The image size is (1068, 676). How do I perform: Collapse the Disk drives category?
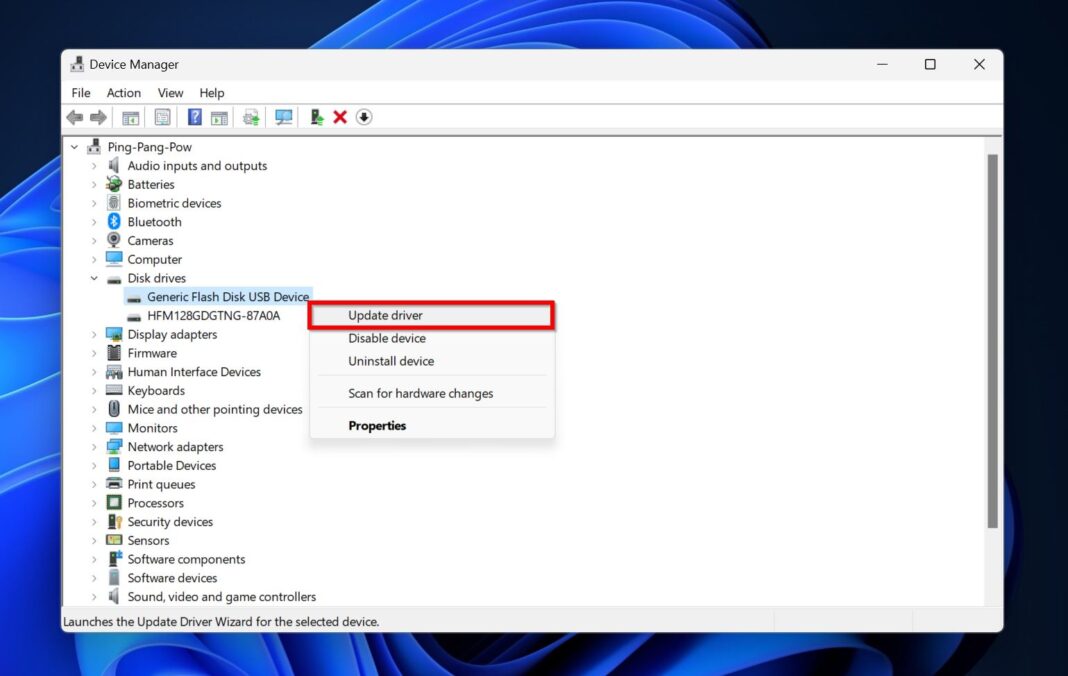point(93,278)
